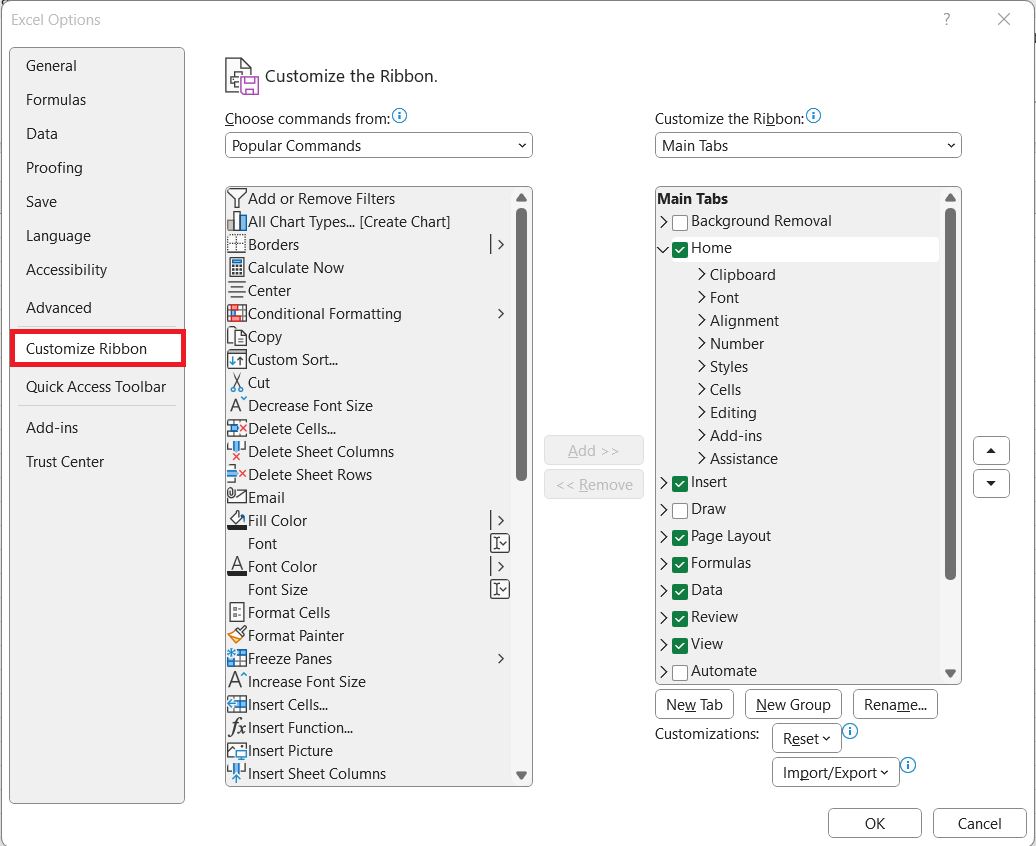Click the Cancel button
Screen dimensions: 1036x846
pos(979,823)
